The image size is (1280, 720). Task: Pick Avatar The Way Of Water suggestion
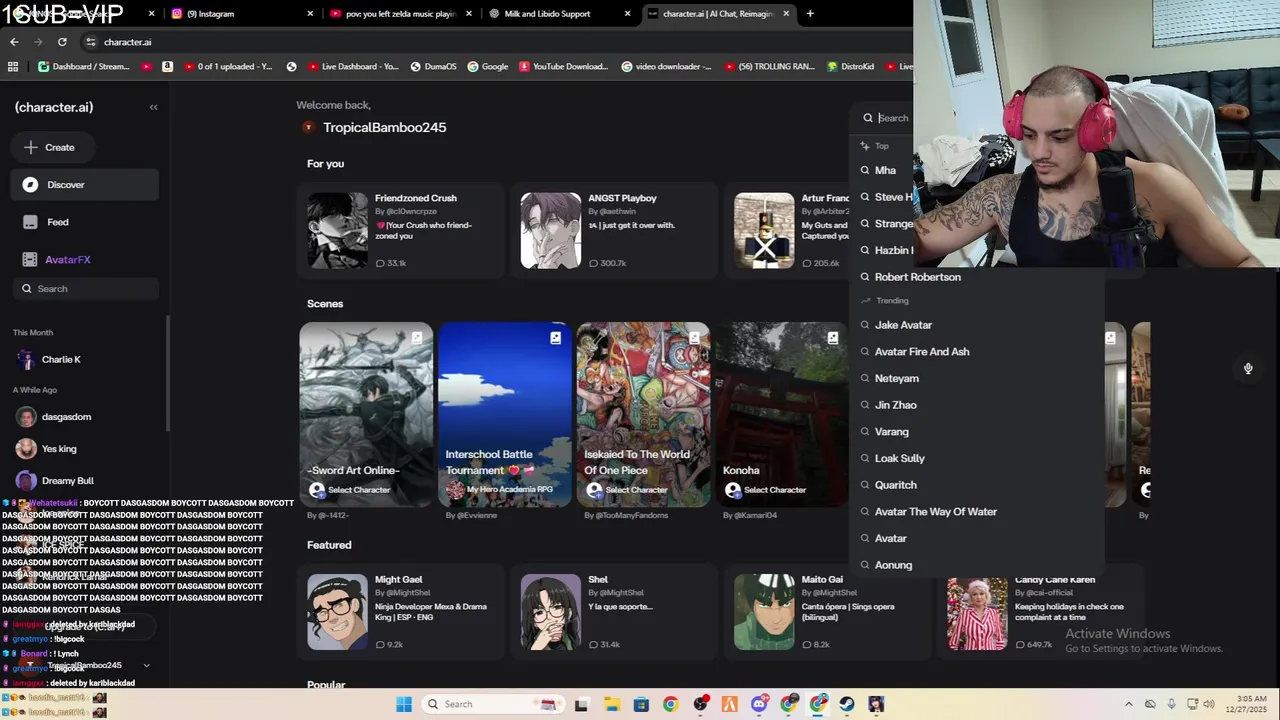(x=975, y=512)
